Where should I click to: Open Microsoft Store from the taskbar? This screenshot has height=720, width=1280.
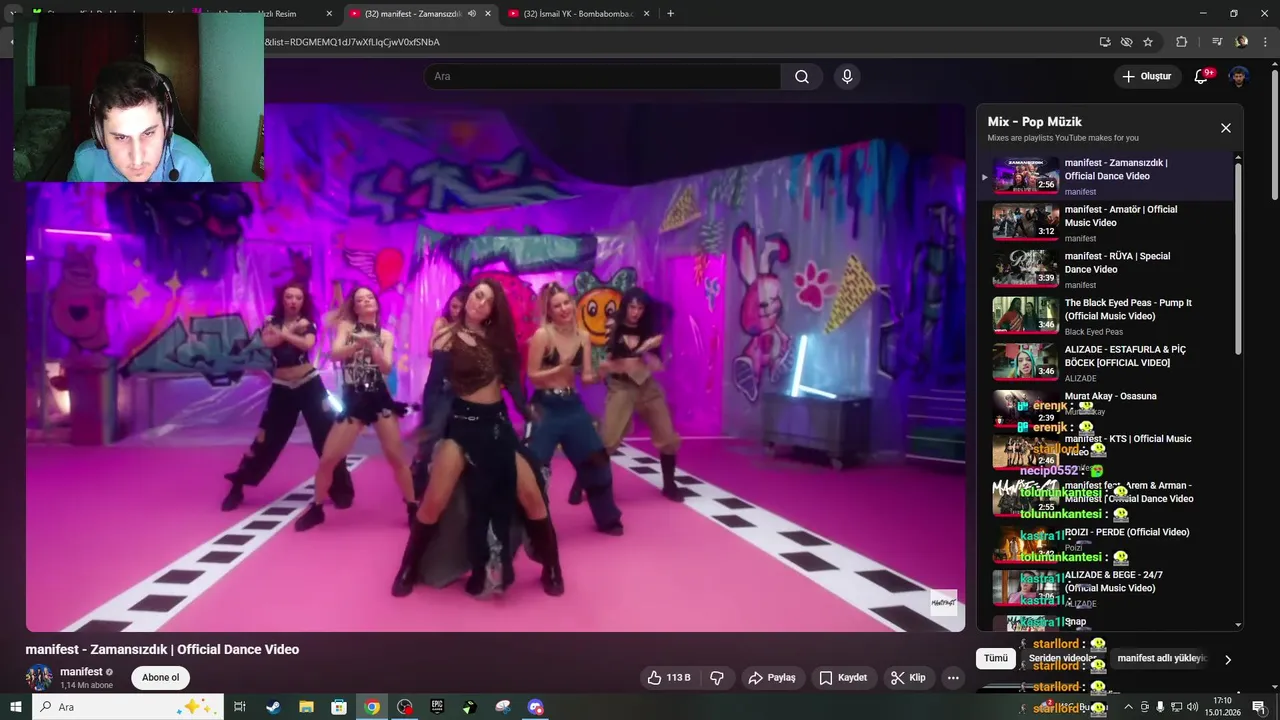coord(339,707)
